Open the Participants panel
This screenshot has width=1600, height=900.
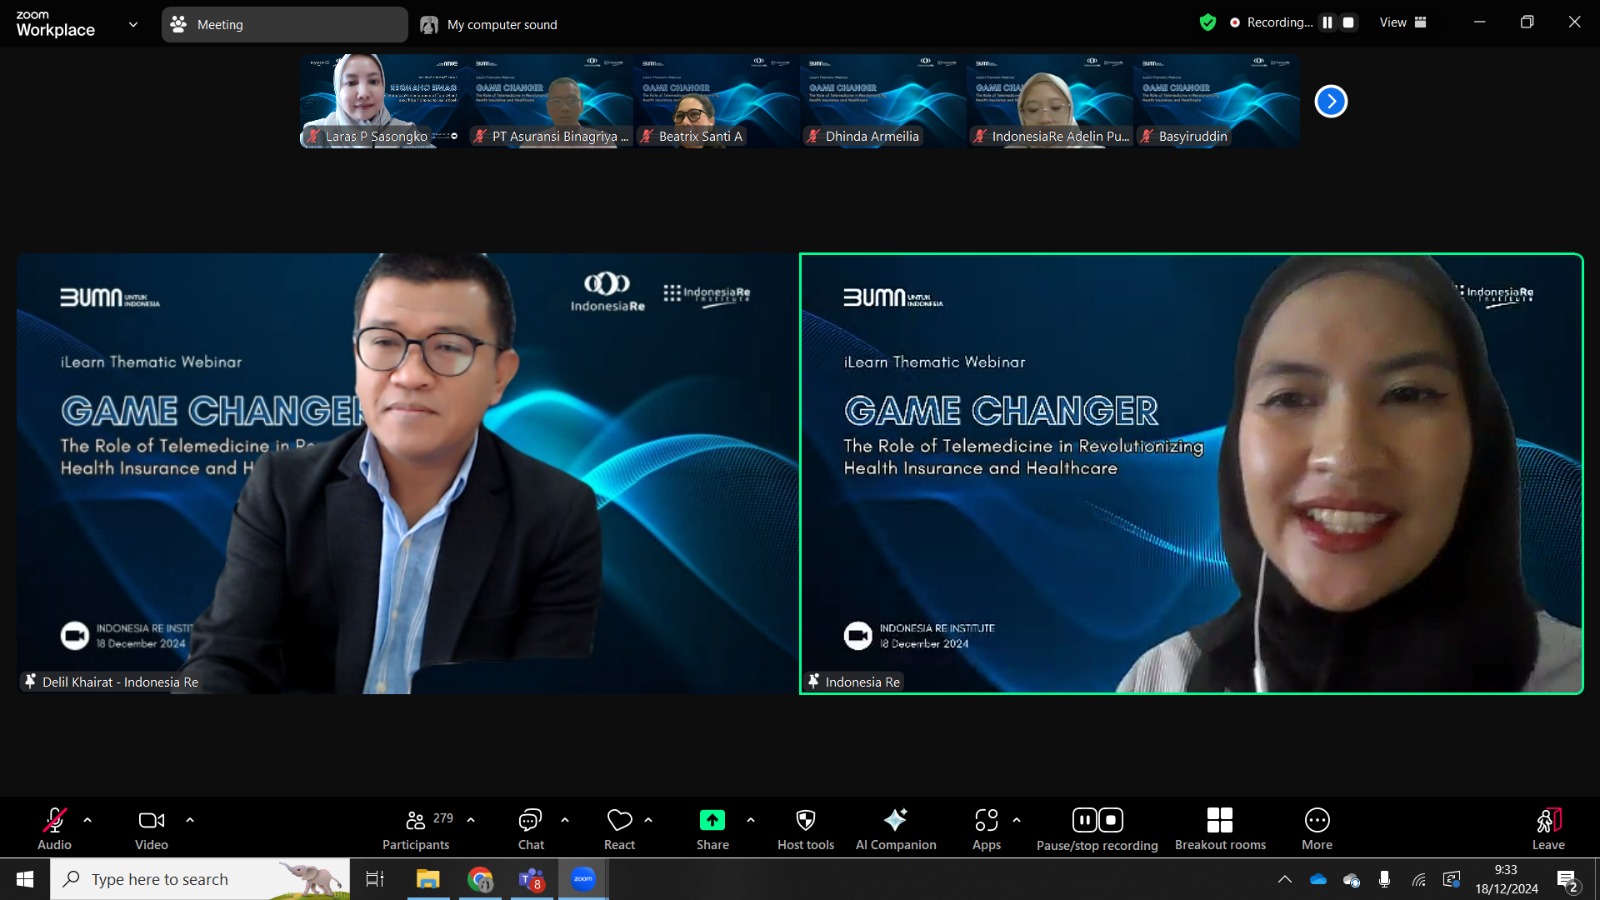(x=415, y=830)
